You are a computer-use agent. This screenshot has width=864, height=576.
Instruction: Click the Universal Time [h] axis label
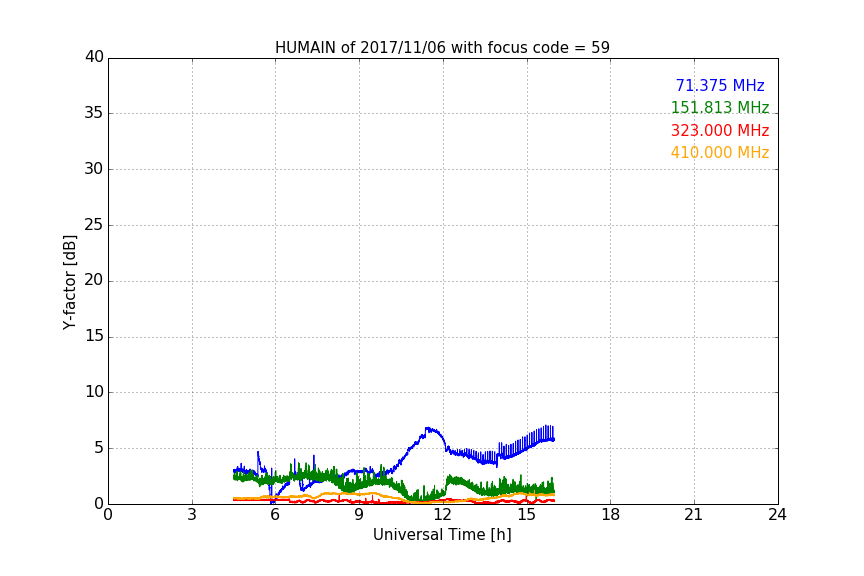tap(442, 535)
